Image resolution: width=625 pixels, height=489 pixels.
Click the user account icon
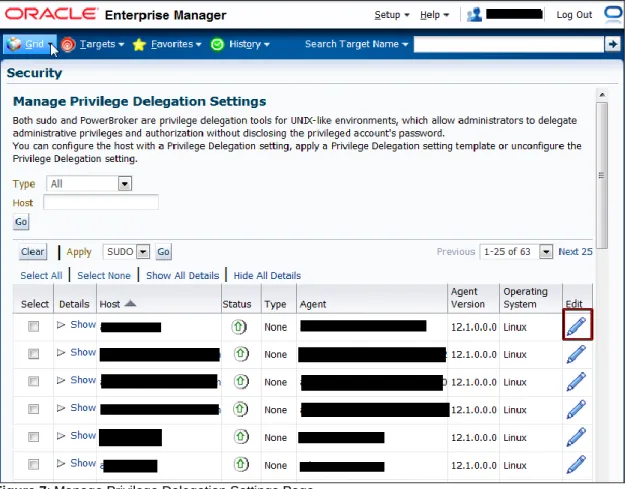coord(474,15)
